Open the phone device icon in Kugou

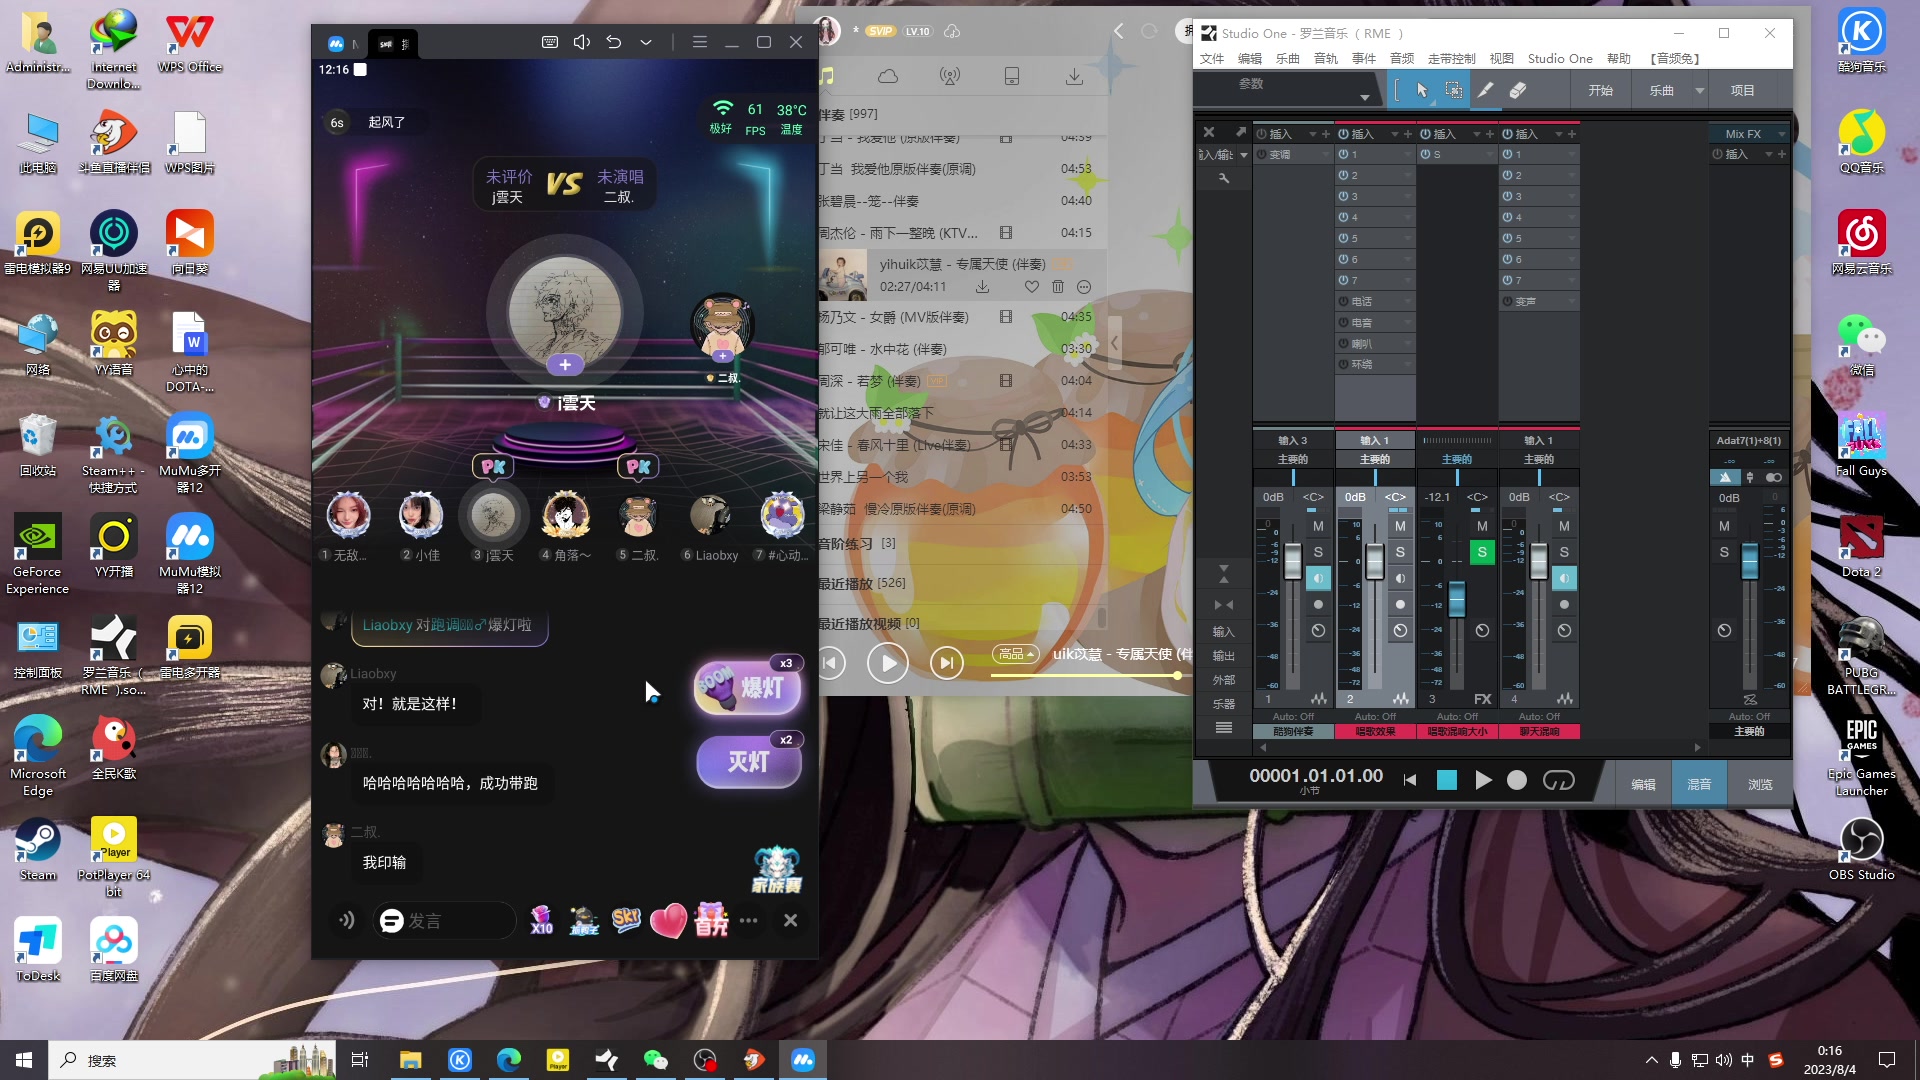click(1012, 77)
